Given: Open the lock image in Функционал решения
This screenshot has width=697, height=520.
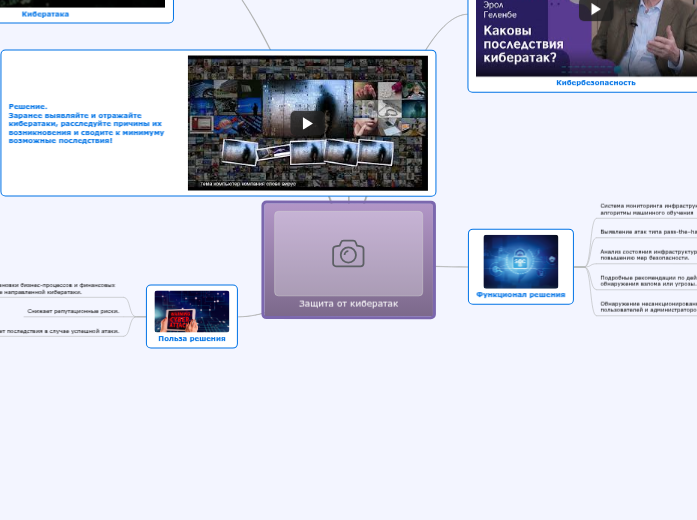Looking at the screenshot, I should click(520, 261).
